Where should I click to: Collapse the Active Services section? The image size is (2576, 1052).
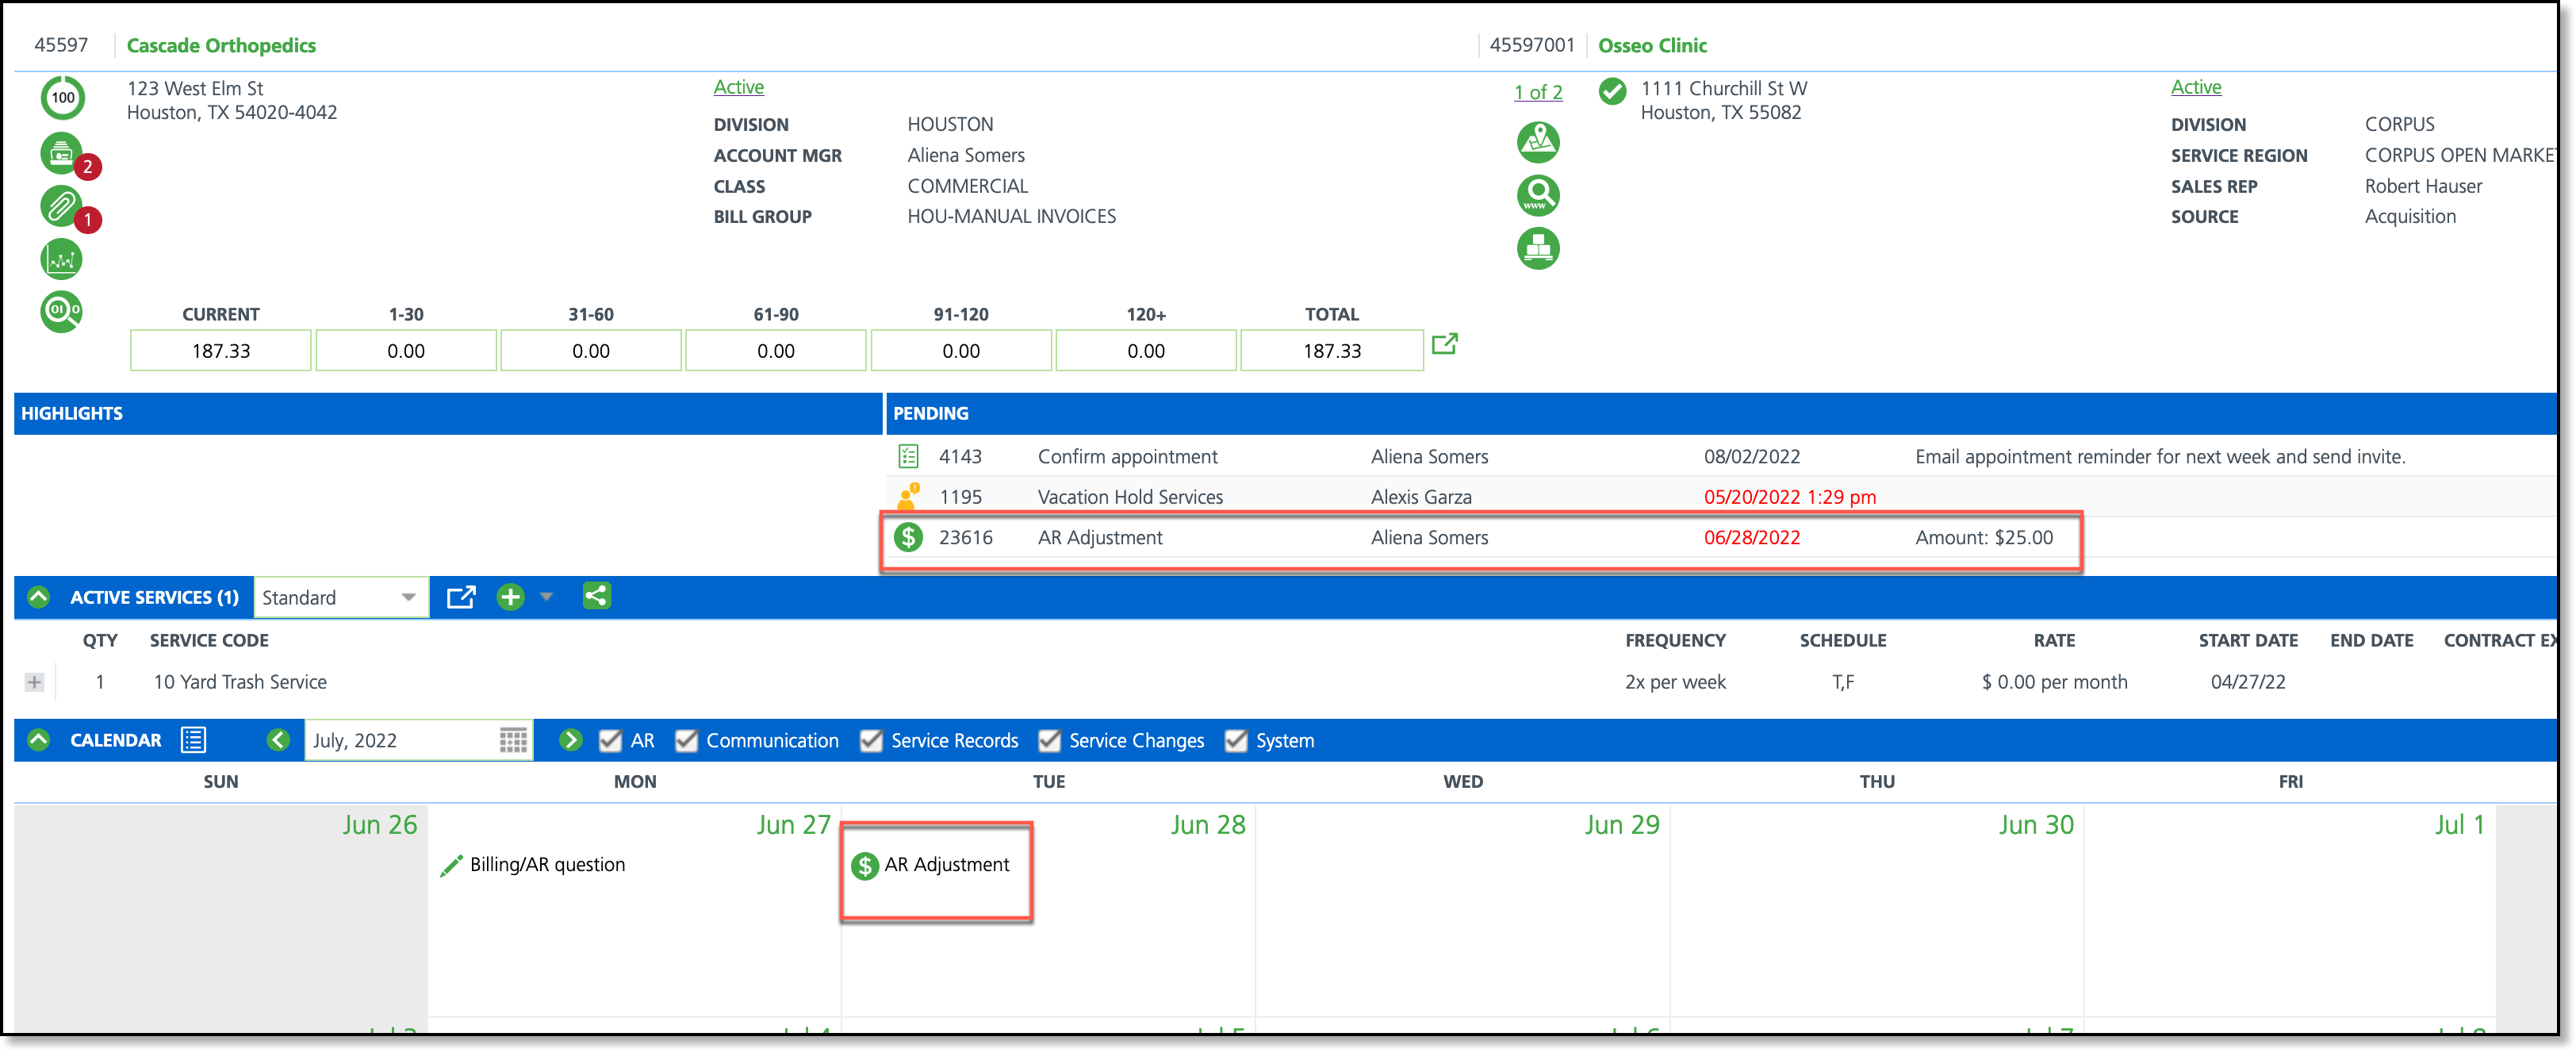(39, 597)
